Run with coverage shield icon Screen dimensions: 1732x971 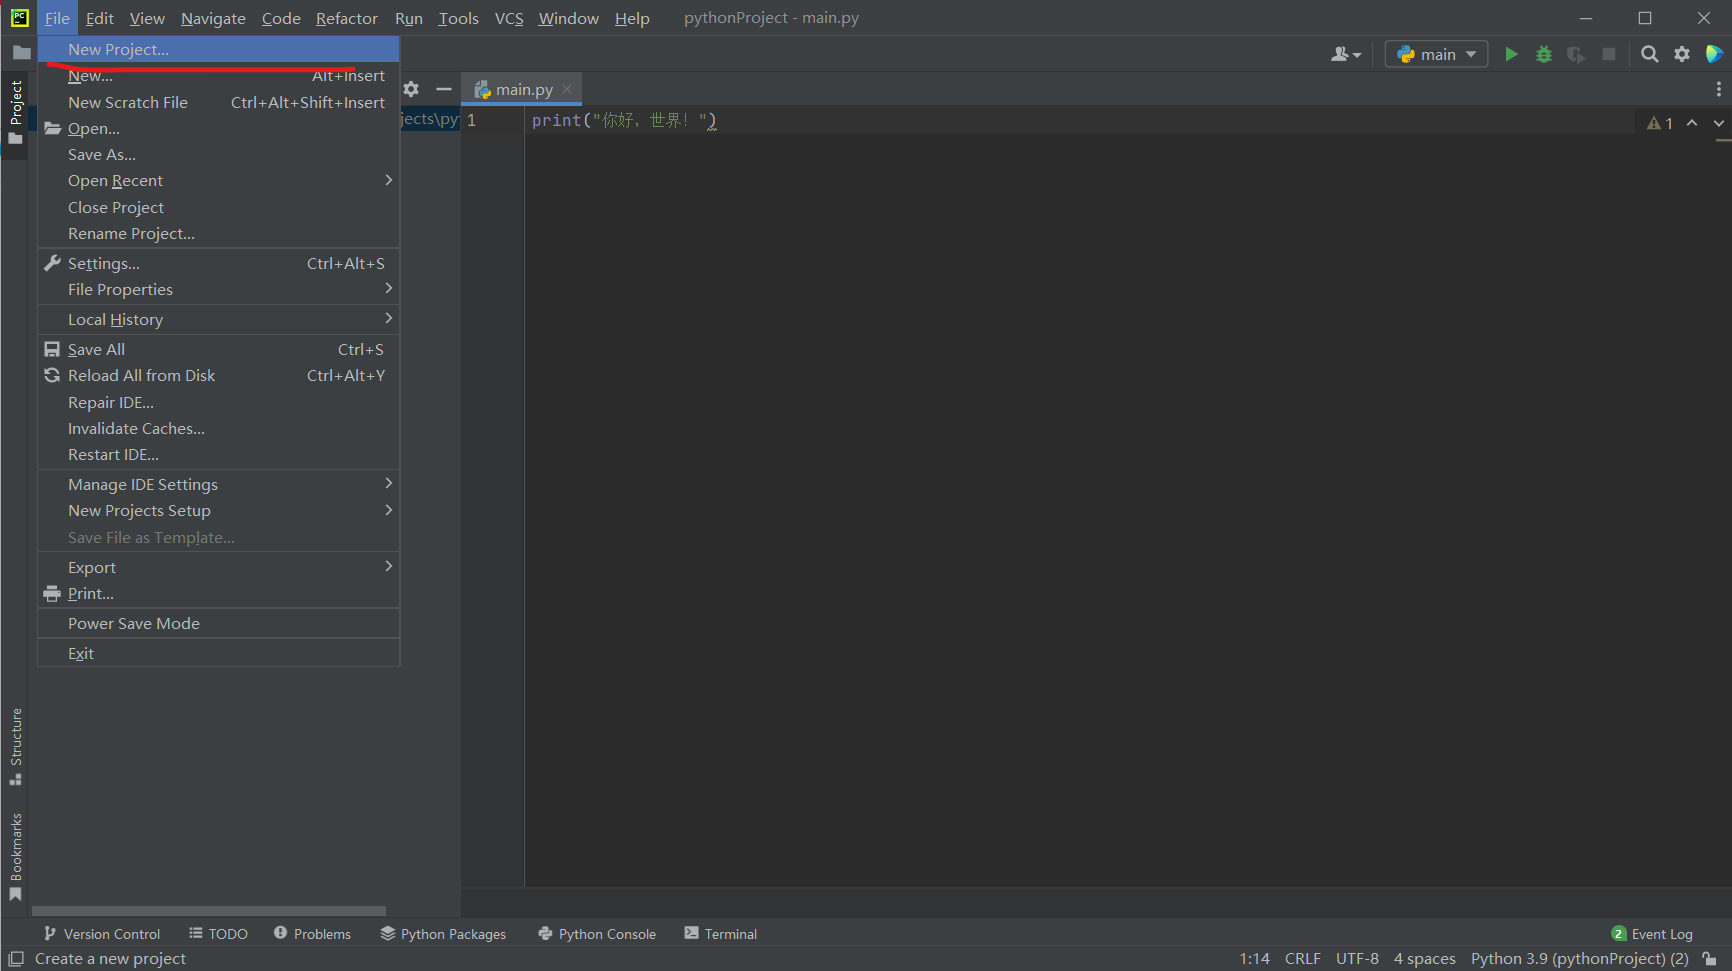tap(1576, 54)
